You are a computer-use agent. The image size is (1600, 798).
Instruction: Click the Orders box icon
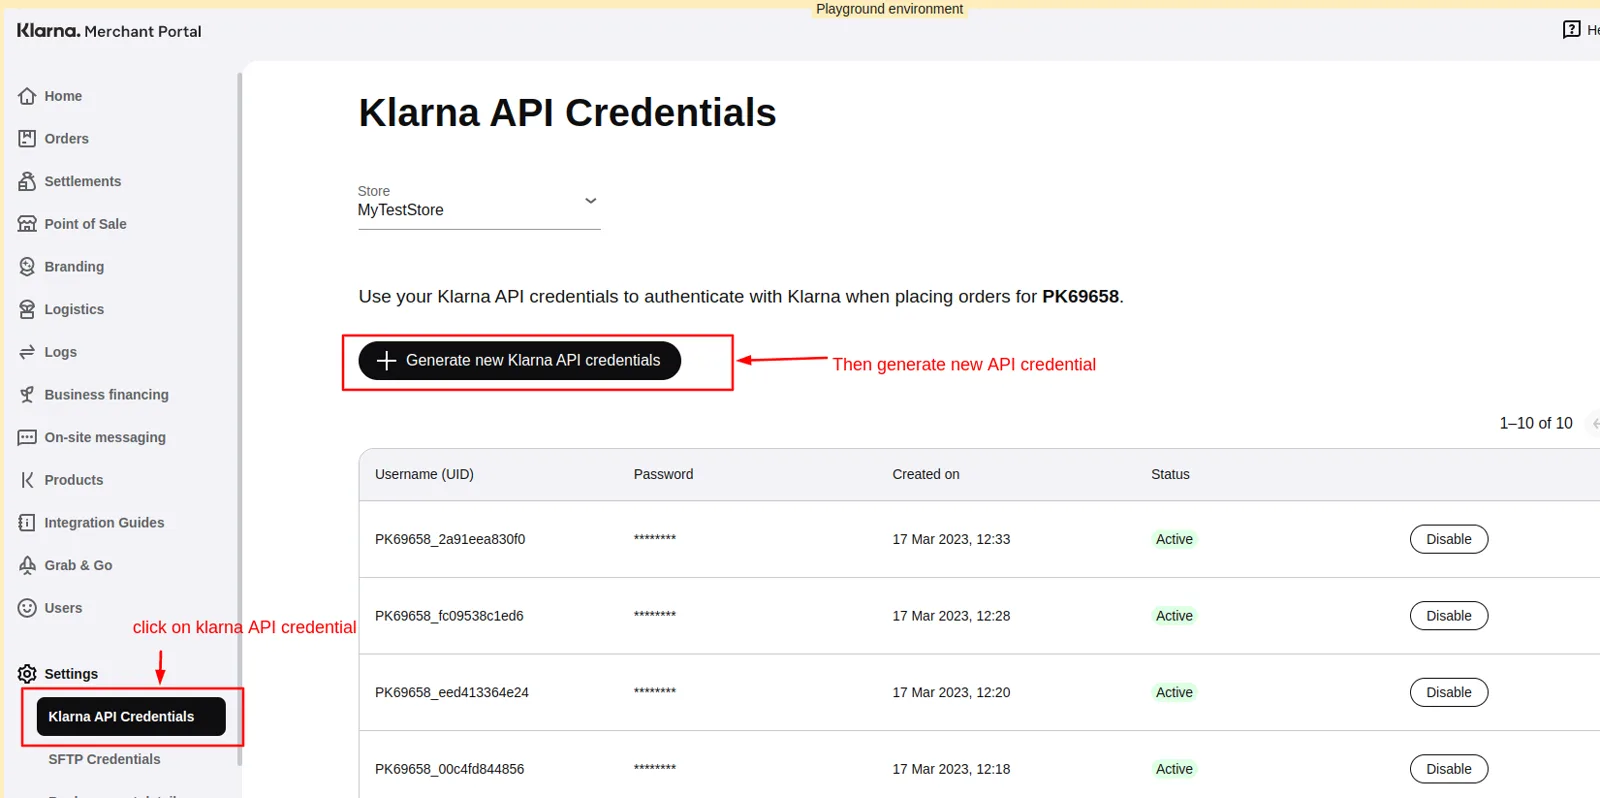click(27, 138)
